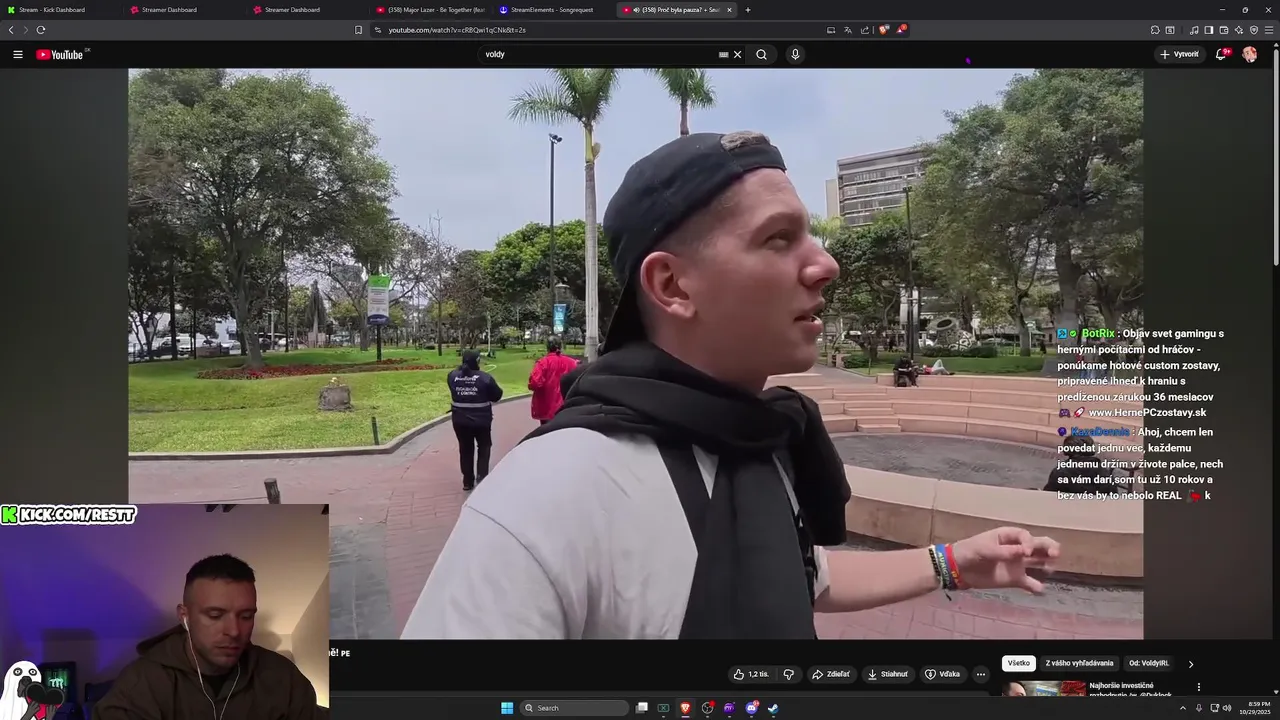
Task: Open Brave browser from the taskbar
Action: (x=685, y=708)
